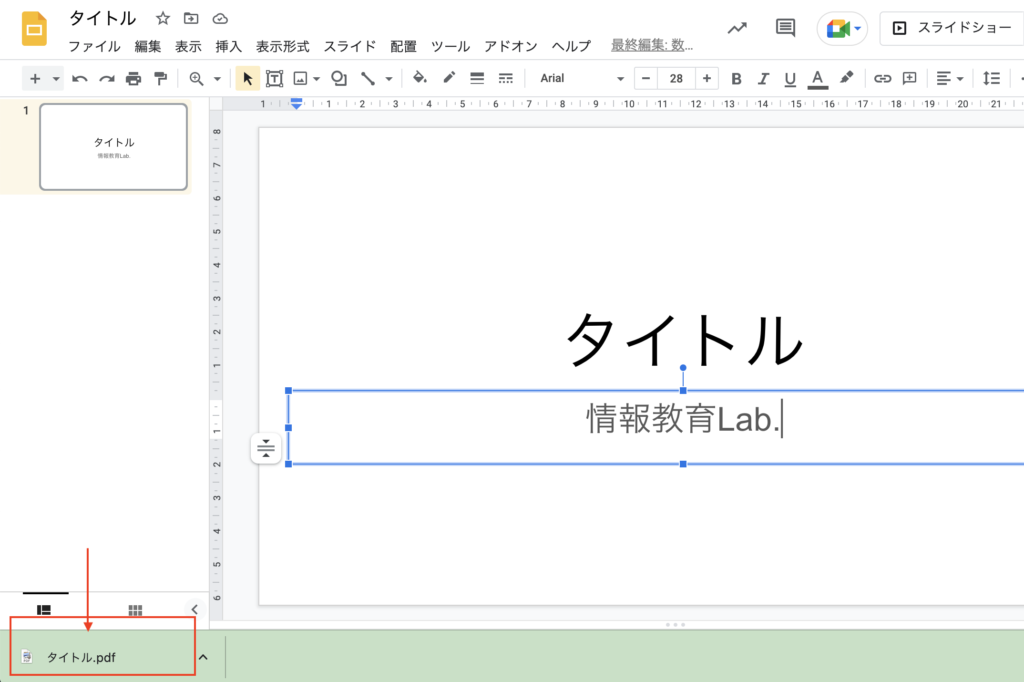Open the shape tool
The width and height of the screenshot is (1024, 682).
point(338,79)
